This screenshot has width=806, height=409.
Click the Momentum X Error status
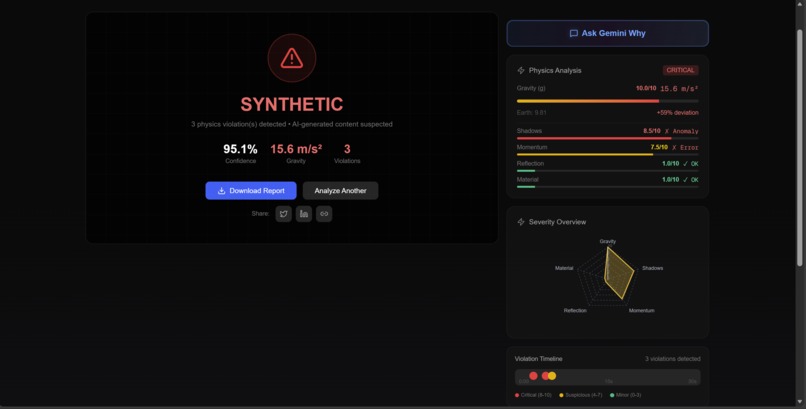[x=685, y=147]
